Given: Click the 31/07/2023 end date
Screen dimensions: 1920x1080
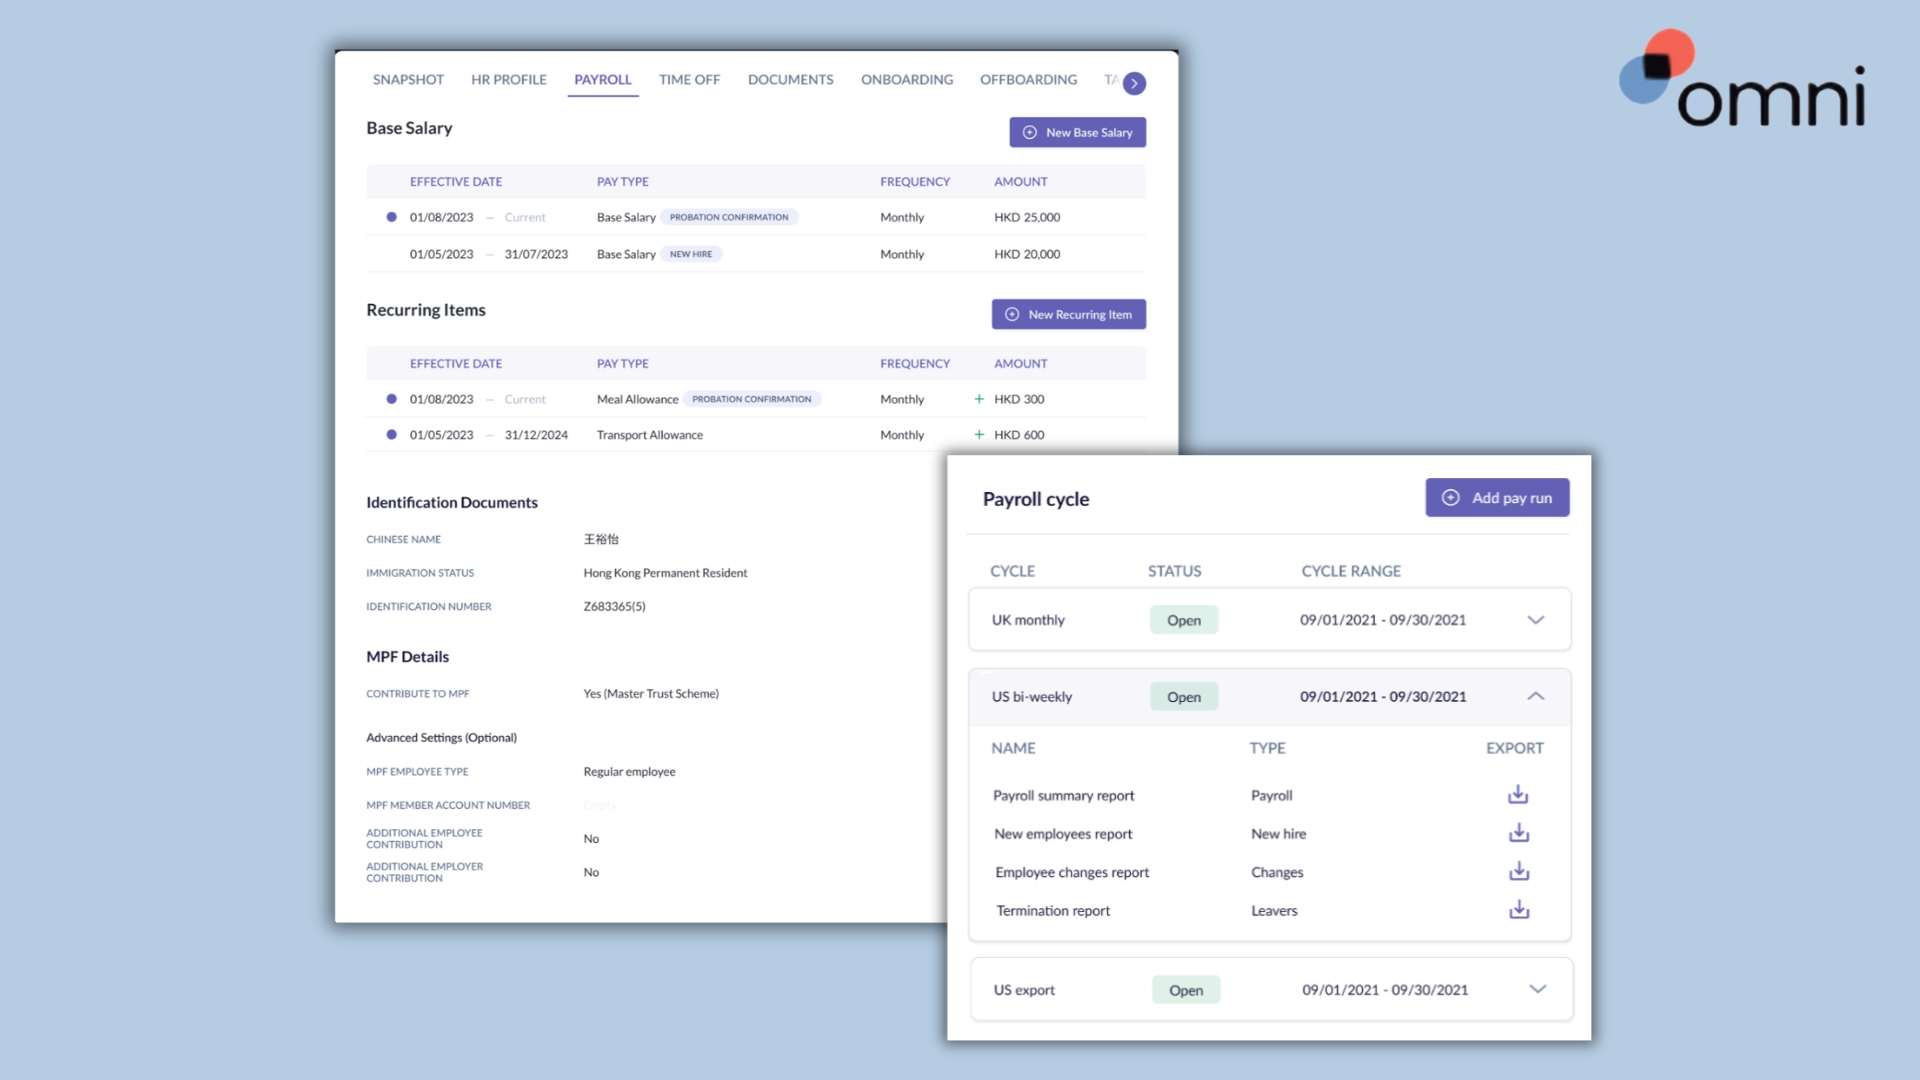Looking at the screenshot, I should point(536,254).
